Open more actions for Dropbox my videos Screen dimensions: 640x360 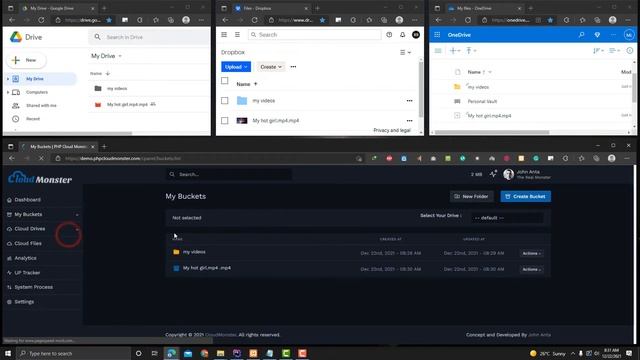click(x=409, y=100)
